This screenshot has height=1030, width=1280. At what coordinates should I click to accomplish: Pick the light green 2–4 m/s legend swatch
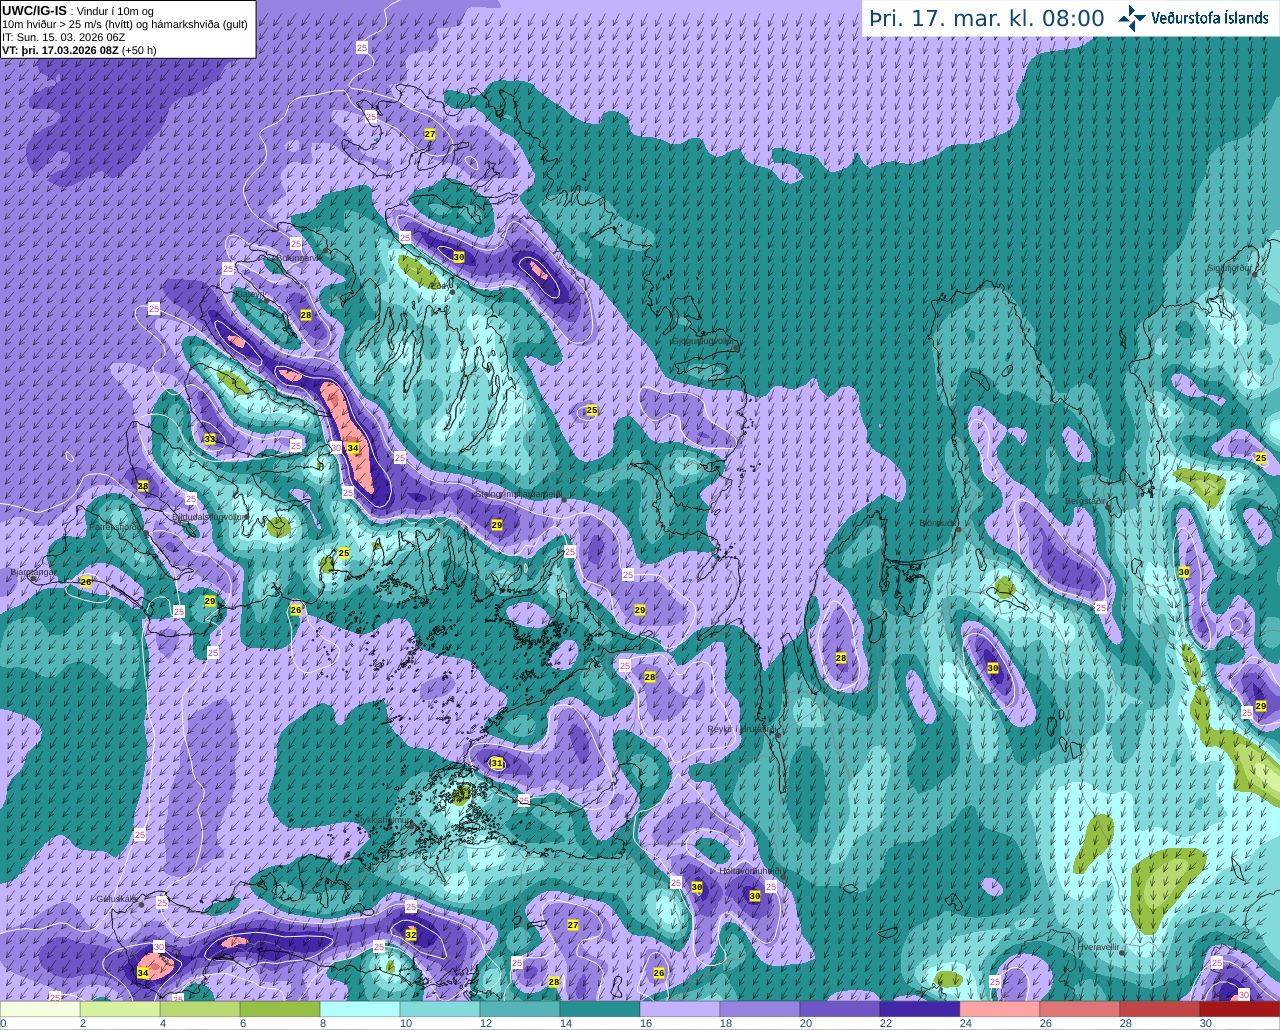click(x=120, y=1010)
